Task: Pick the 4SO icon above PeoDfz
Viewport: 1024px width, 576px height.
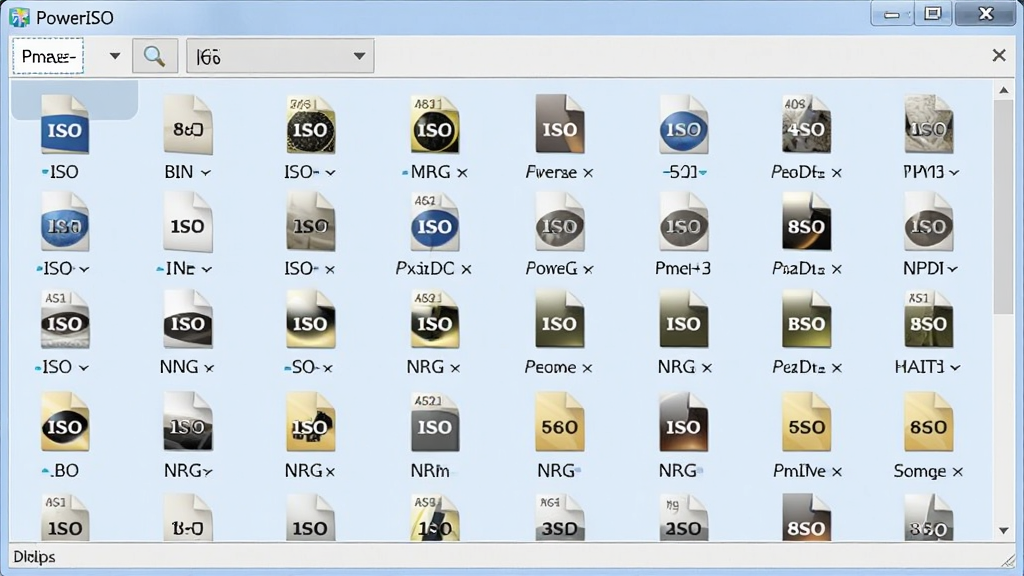Action: tap(807, 125)
